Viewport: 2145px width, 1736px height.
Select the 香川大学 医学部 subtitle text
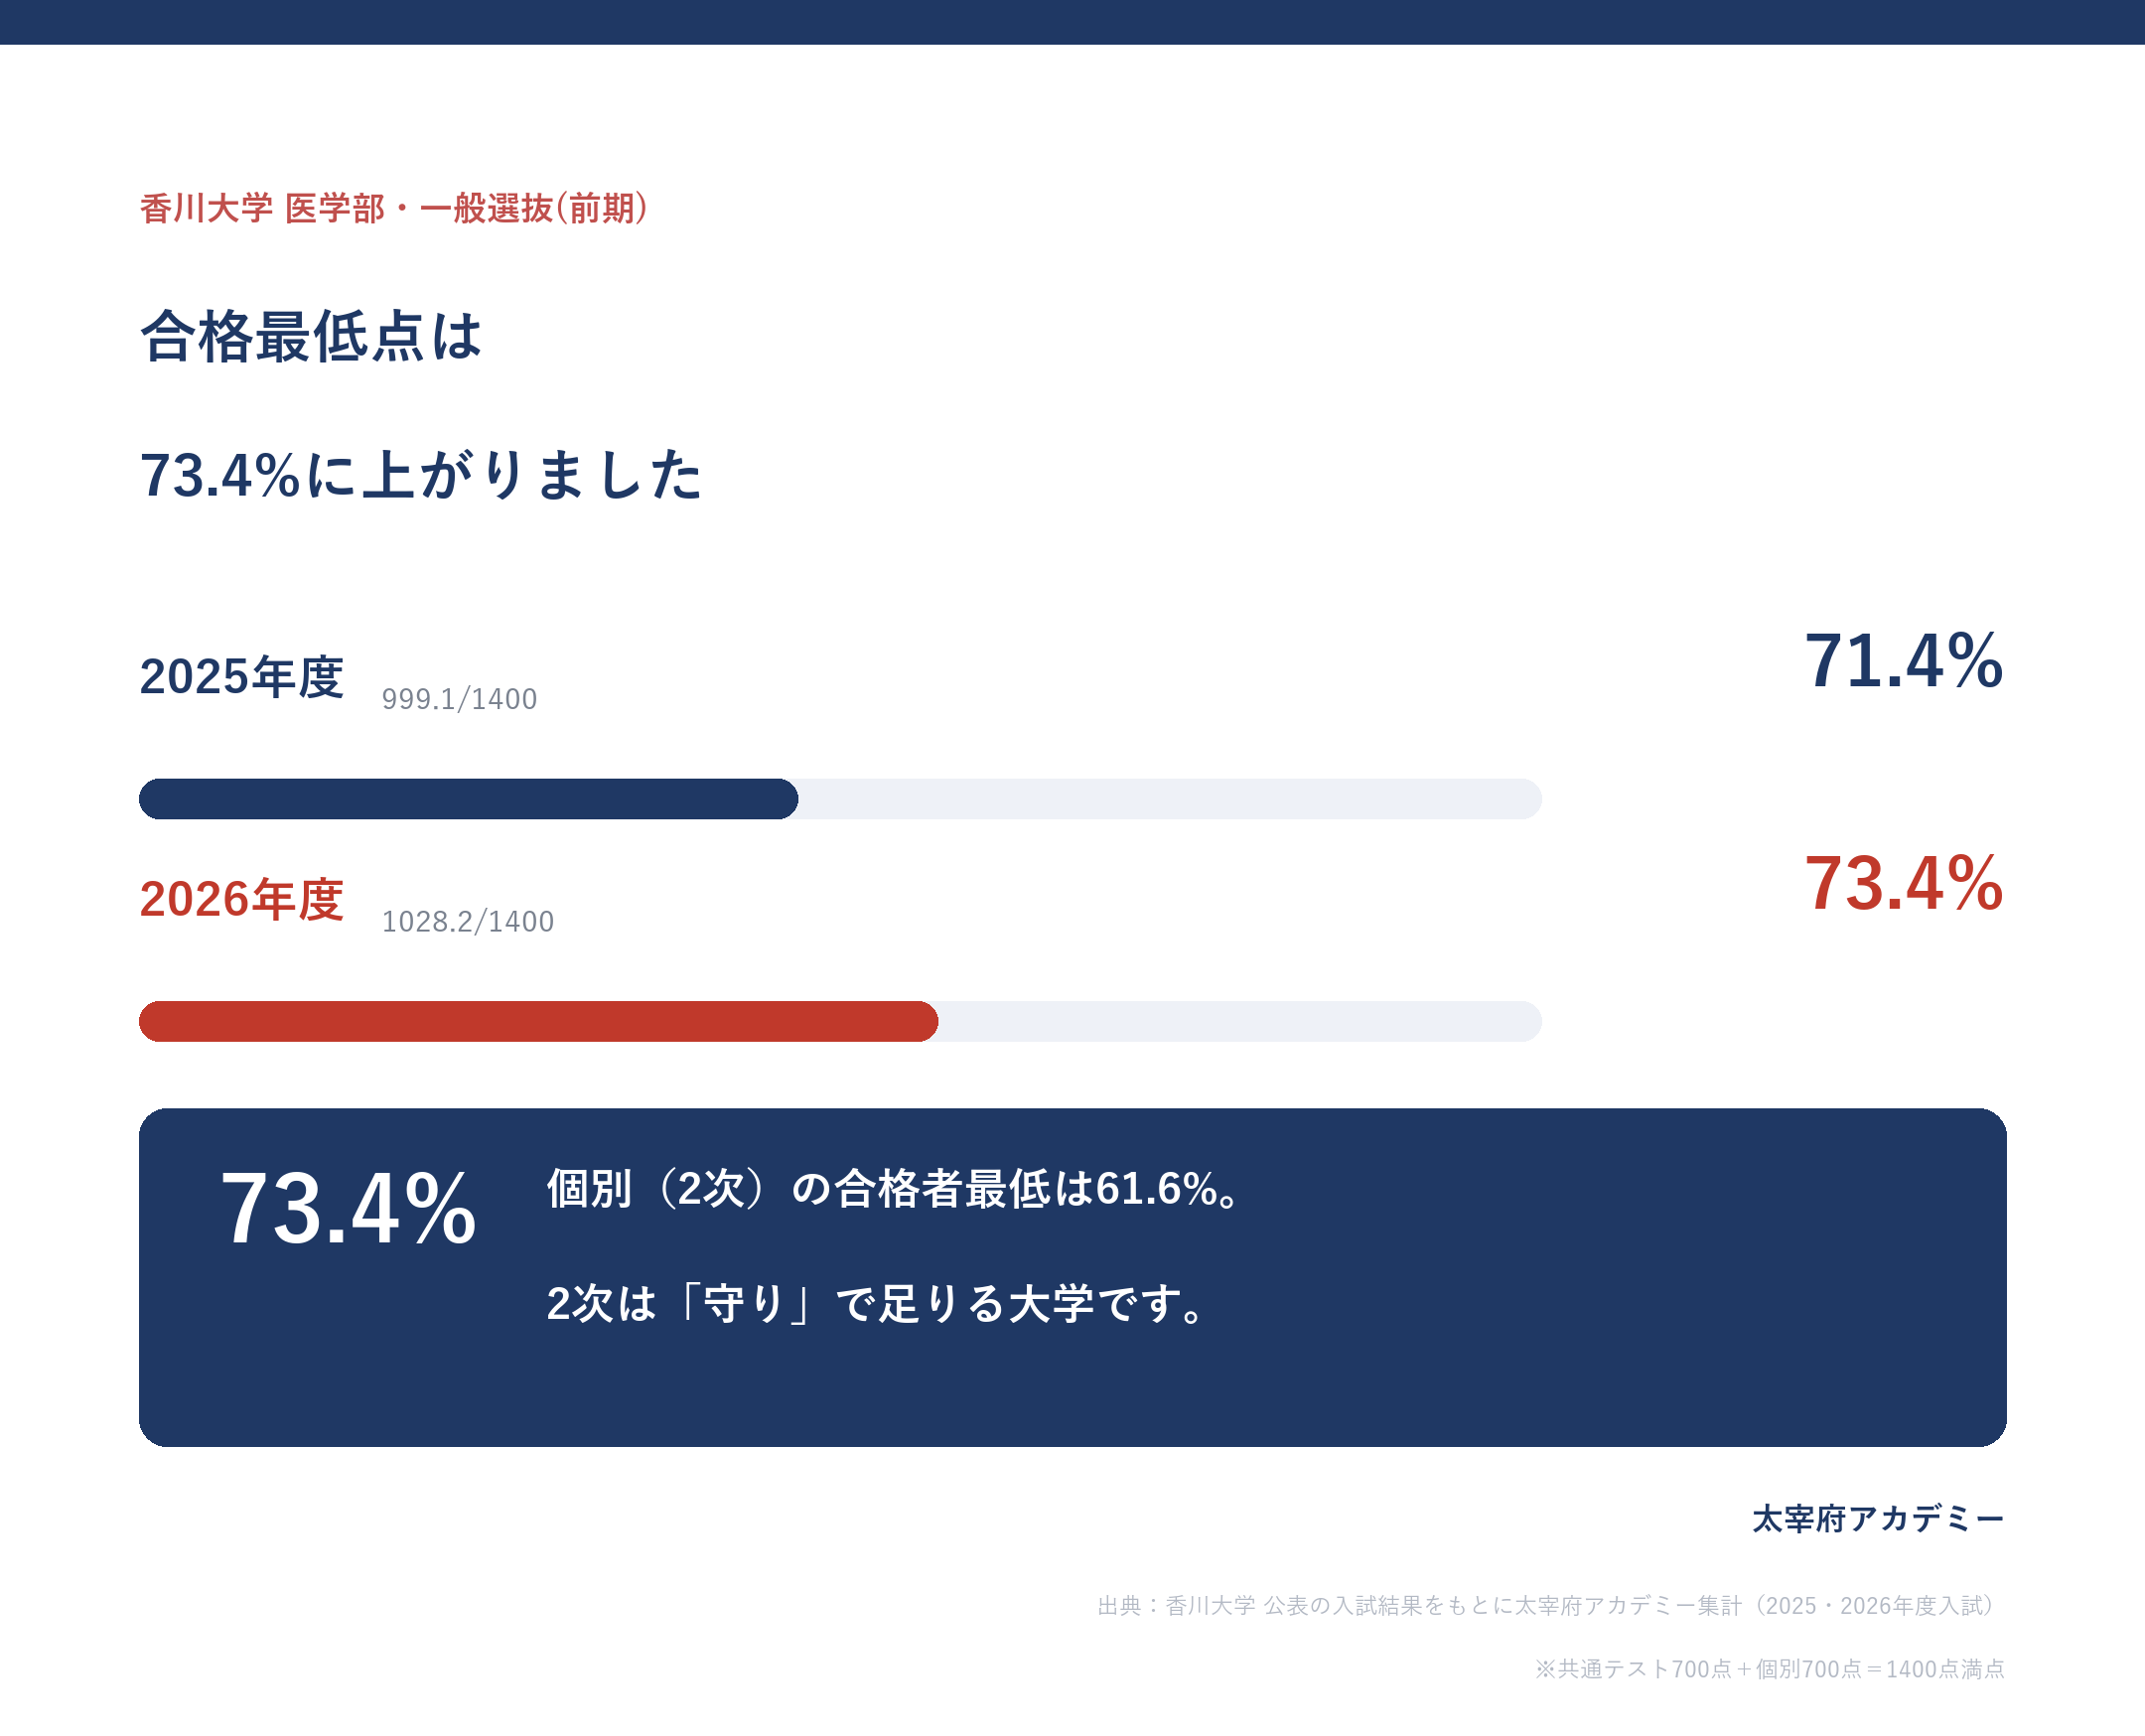coord(394,209)
